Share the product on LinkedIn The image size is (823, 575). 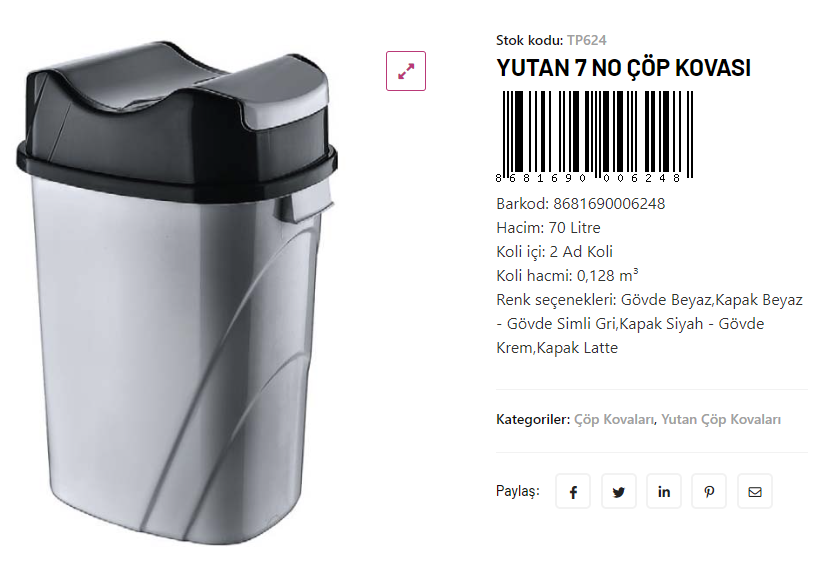point(664,492)
